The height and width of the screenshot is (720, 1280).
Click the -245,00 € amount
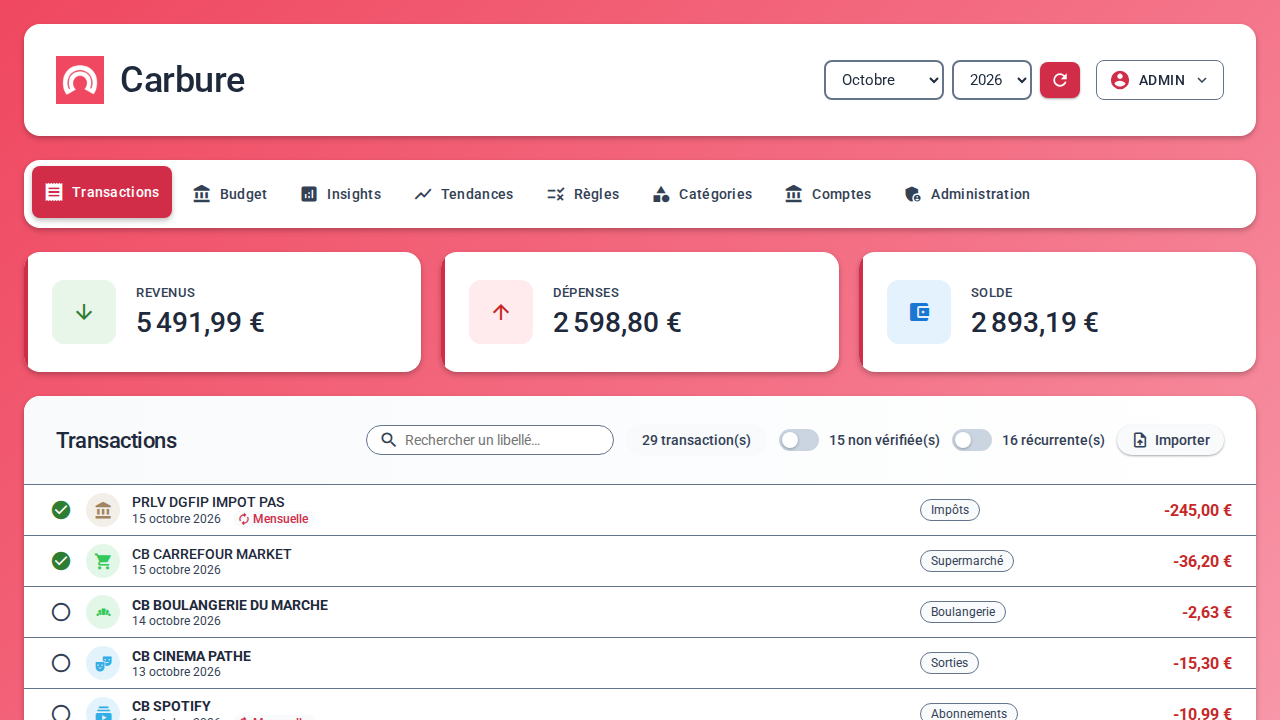coord(1198,510)
